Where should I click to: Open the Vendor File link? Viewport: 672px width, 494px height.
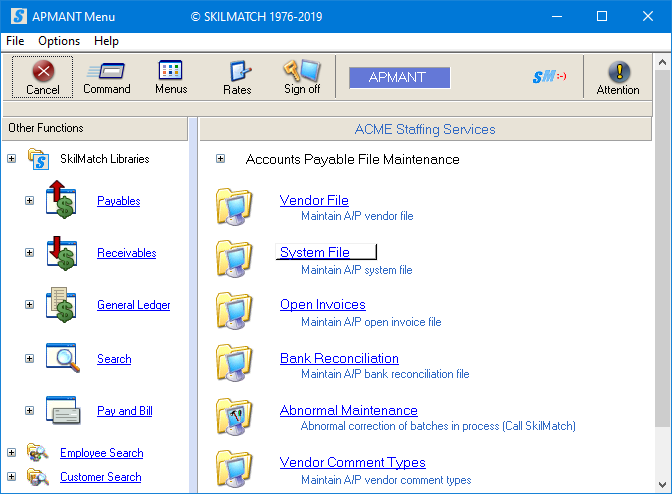314,201
